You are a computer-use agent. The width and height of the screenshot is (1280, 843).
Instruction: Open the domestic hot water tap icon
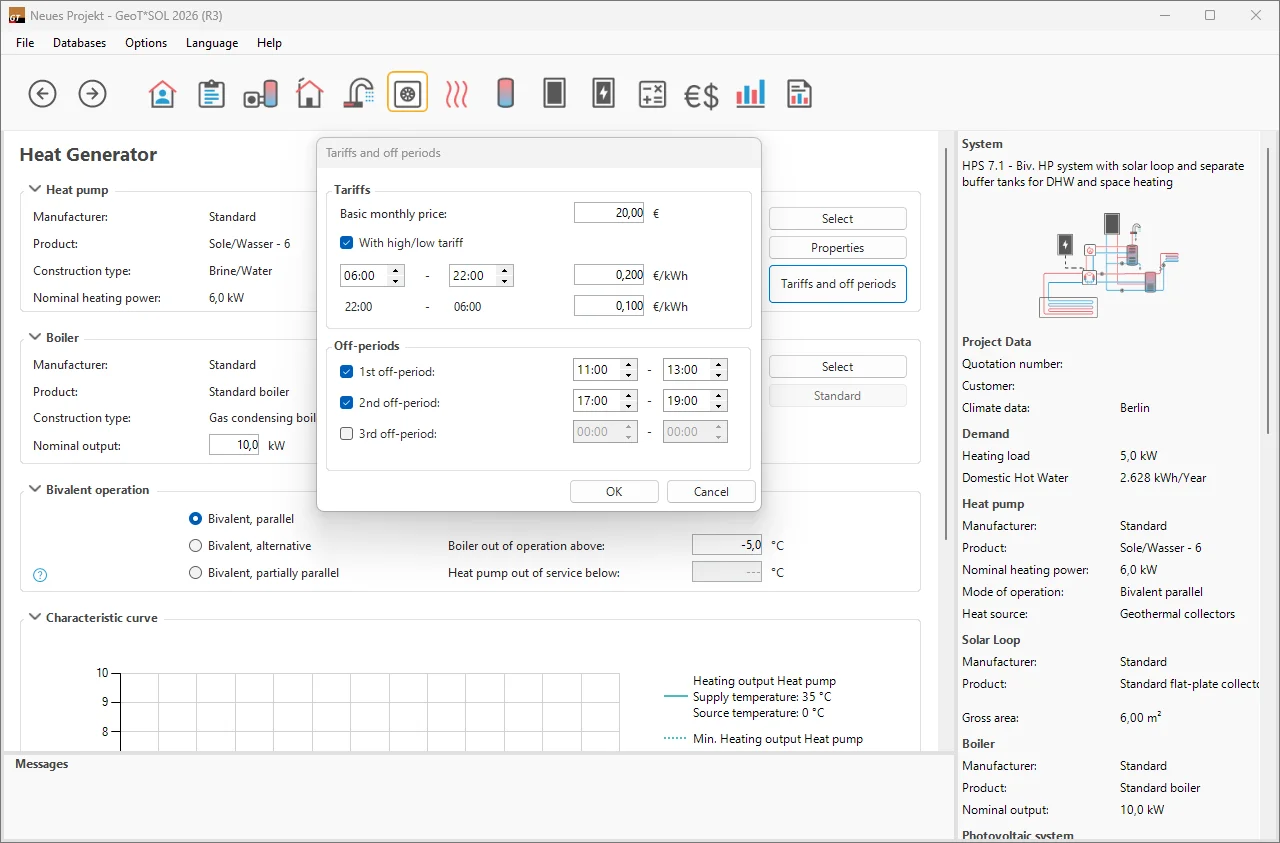(358, 94)
